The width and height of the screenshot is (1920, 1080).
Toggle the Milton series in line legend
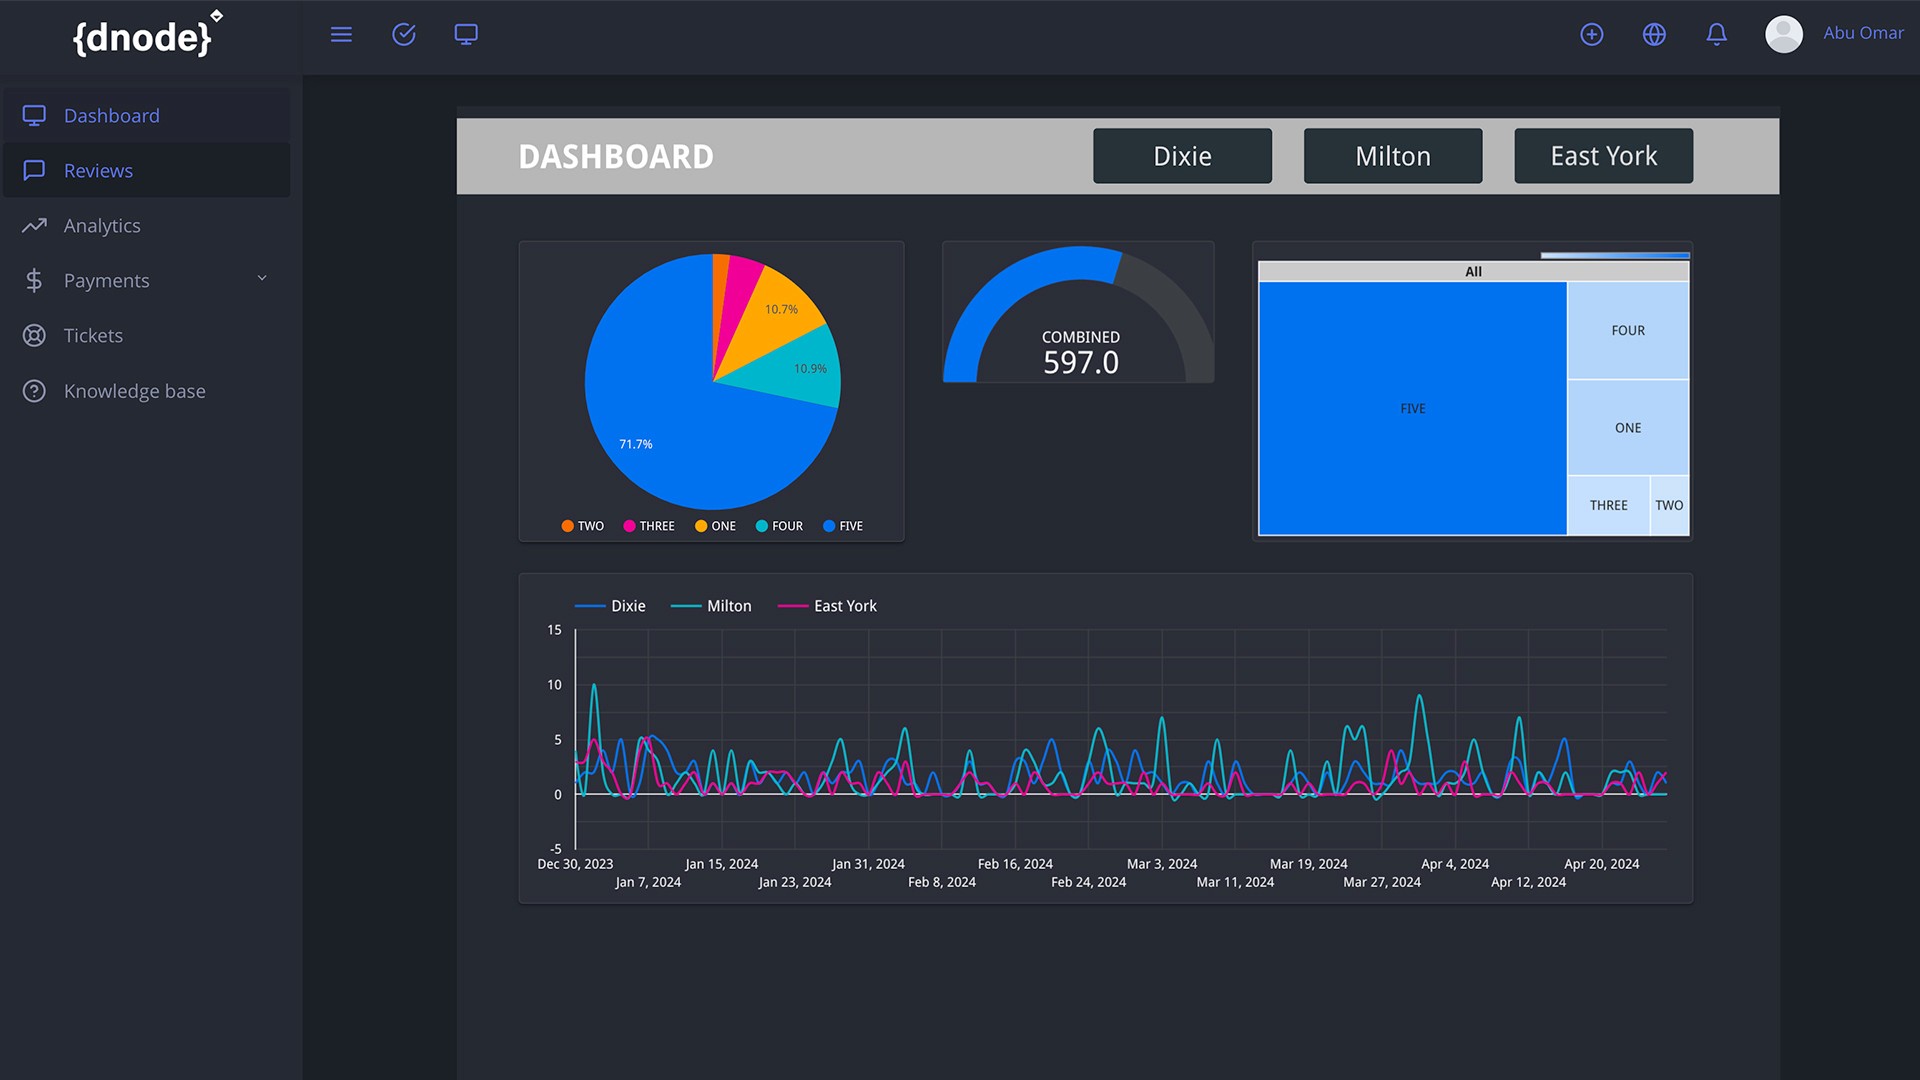[x=711, y=606]
